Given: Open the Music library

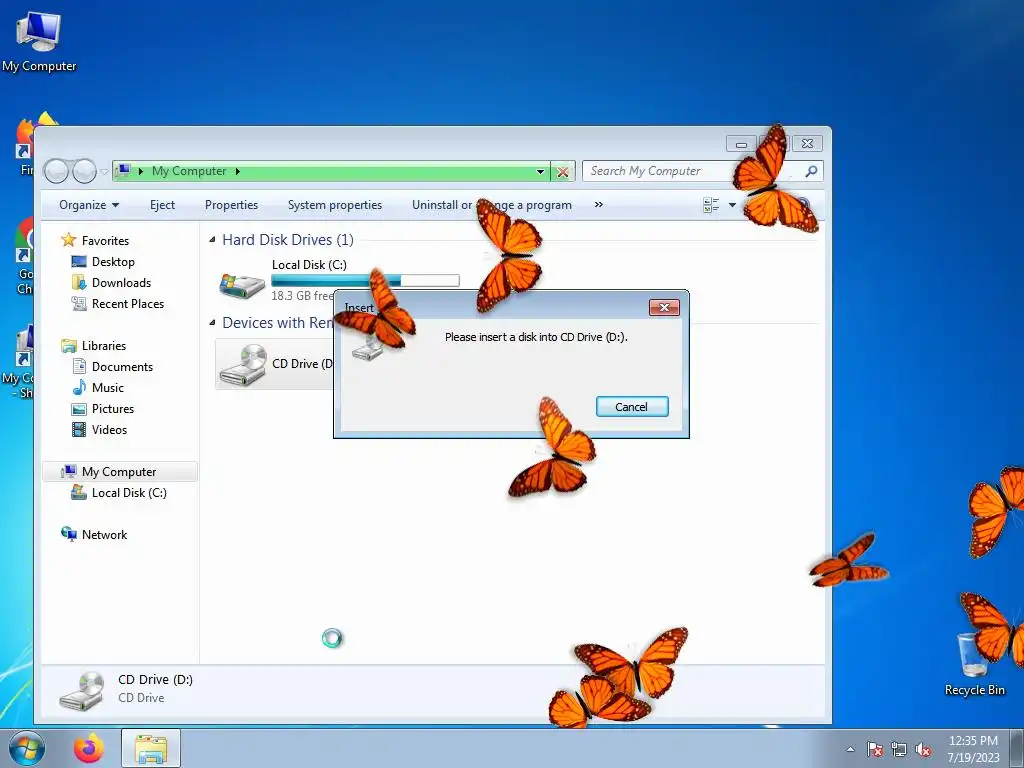Looking at the screenshot, I should (x=107, y=388).
